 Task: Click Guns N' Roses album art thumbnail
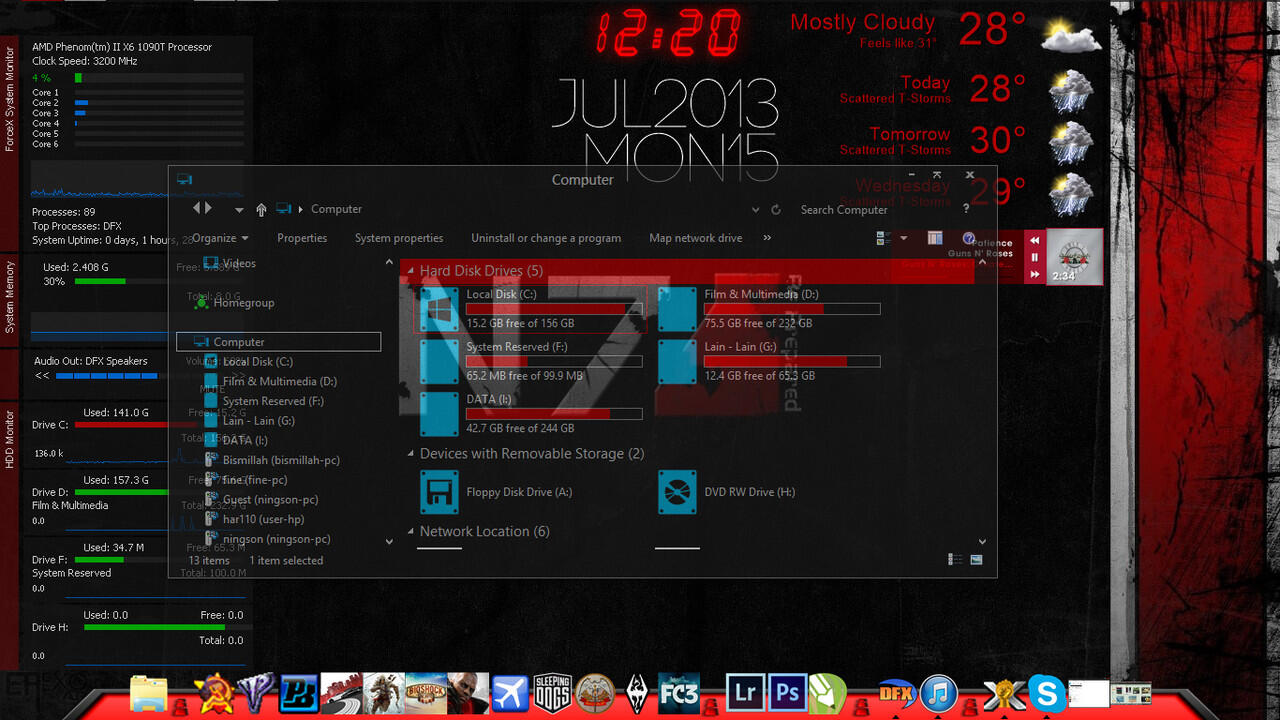[x=1075, y=256]
